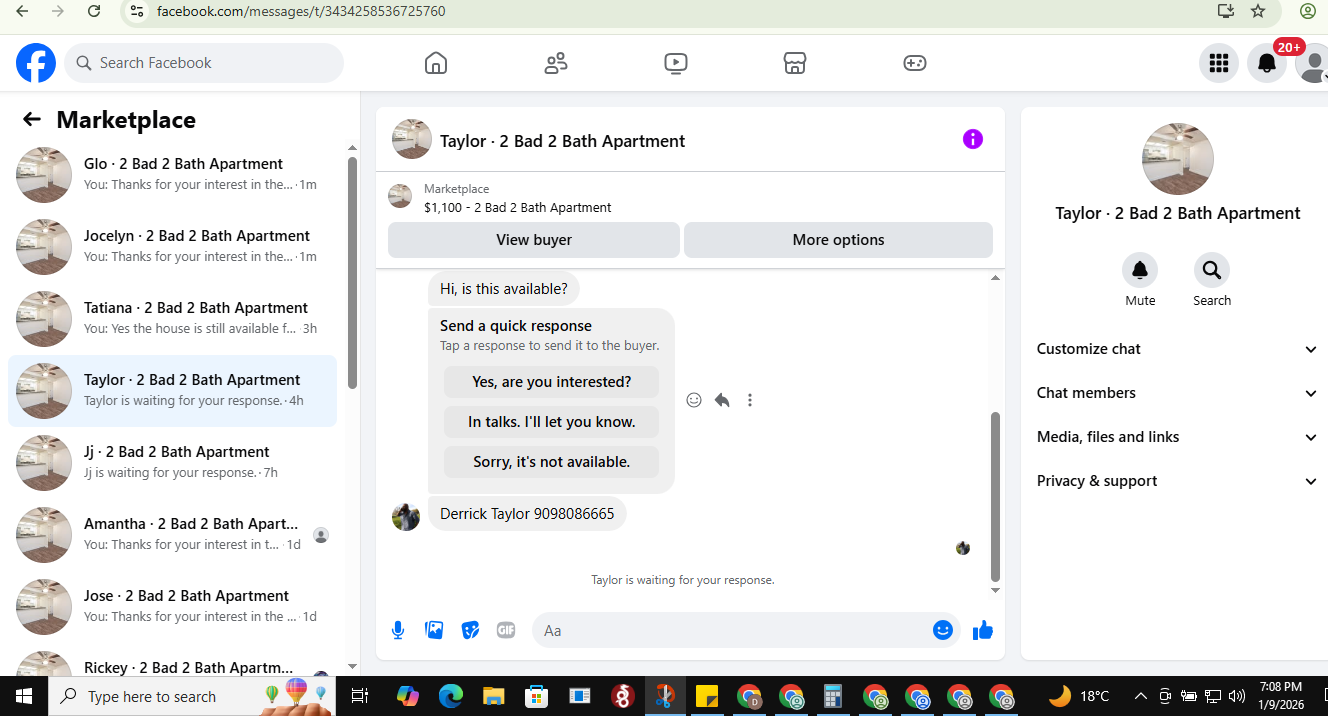Reply to the message arrow icon
The height and width of the screenshot is (716, 1328).
coord(722,400)
